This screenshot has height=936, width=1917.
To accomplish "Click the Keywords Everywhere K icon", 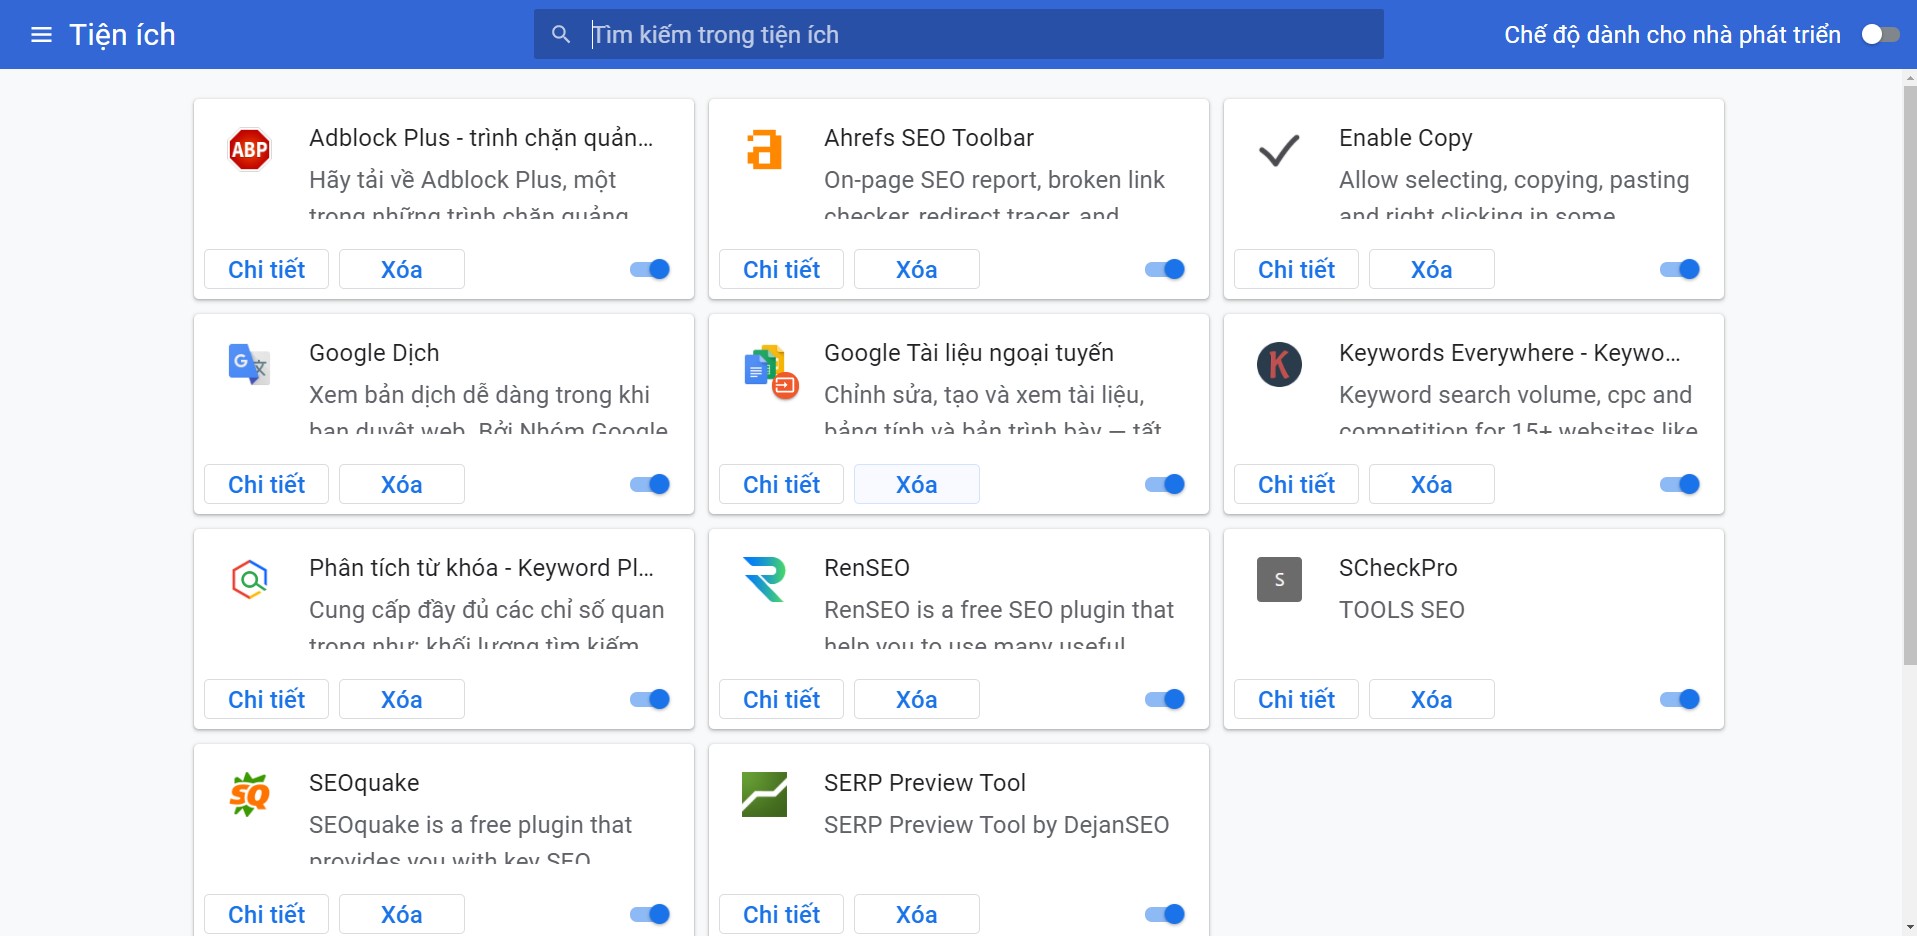I will pos(1279,365).
